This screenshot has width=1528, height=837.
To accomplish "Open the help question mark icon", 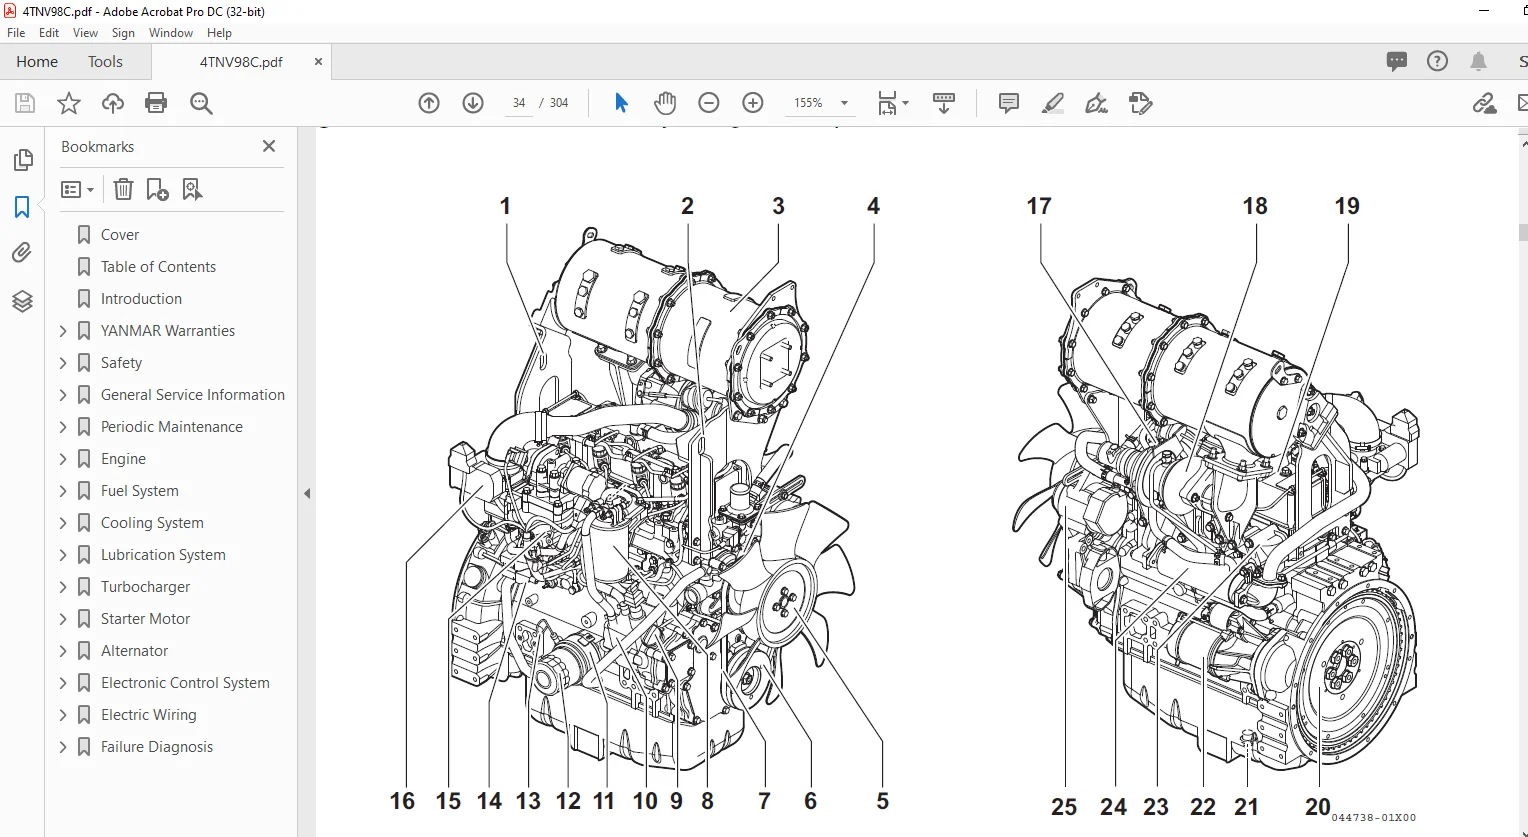I will click(1437, 61).
